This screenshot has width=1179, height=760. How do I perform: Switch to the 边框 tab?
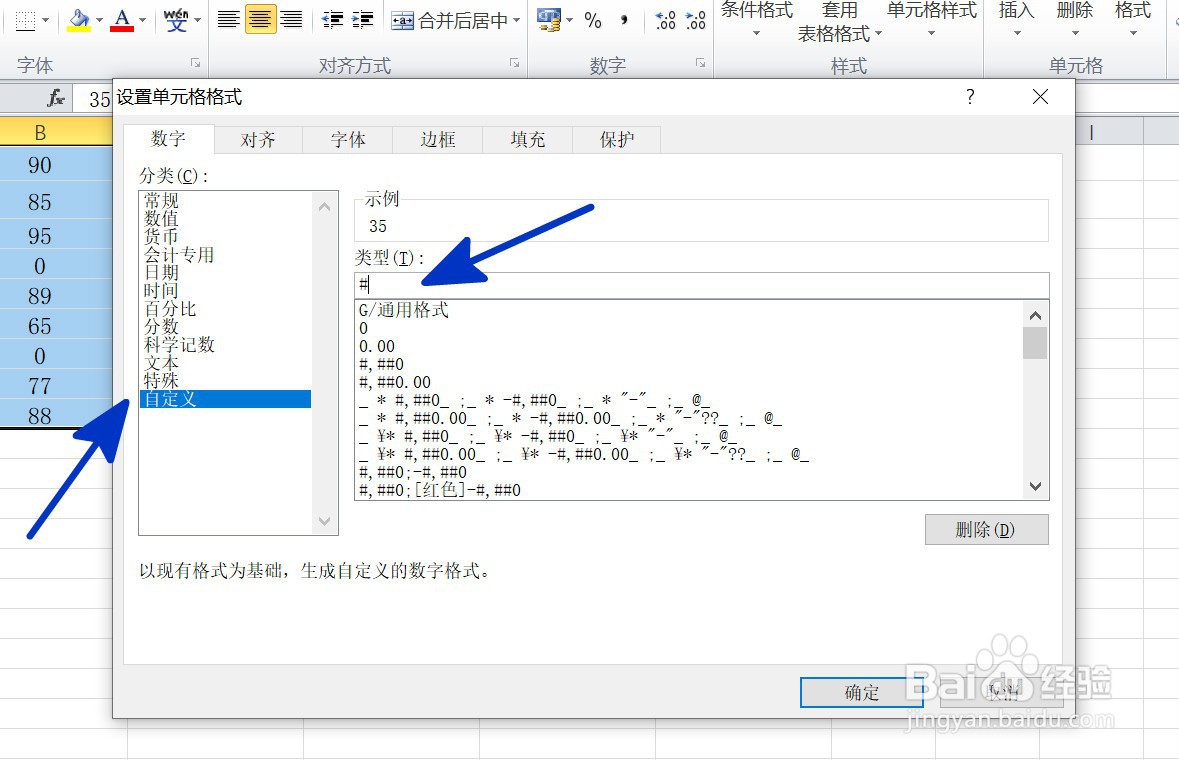436,140
